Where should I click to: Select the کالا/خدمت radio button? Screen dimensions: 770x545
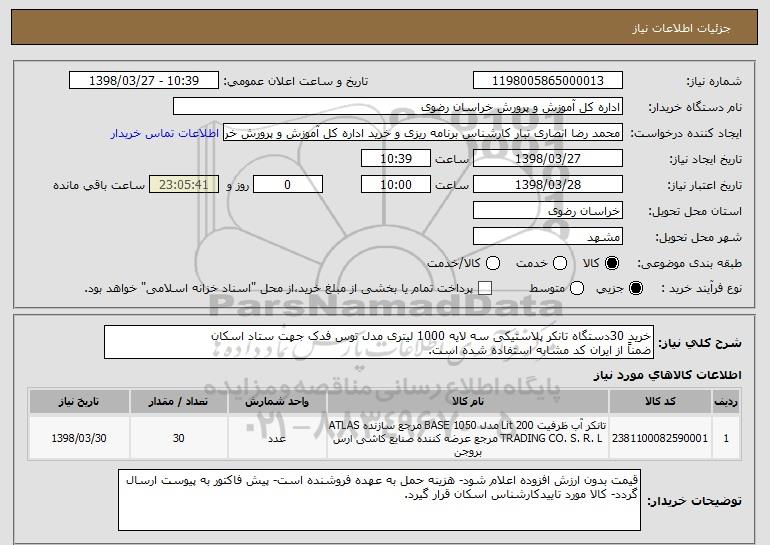pos(493,264)
